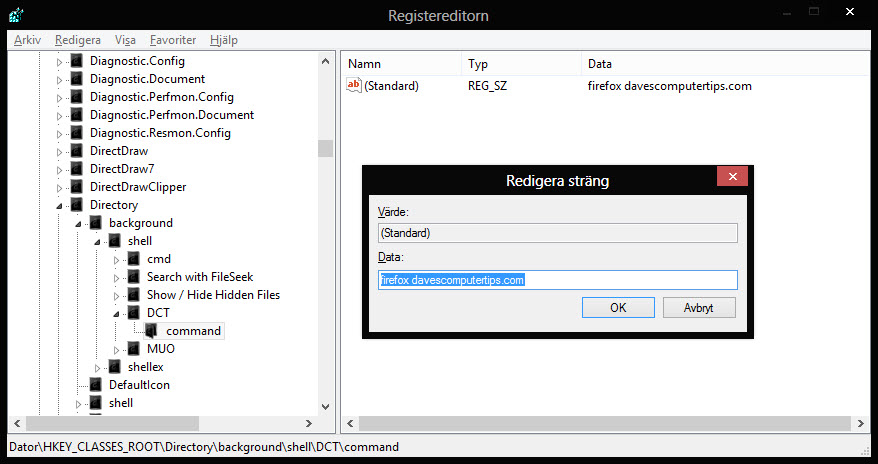878x464 pixels.
Task: Click the DirectDraw7 folder icon
Action: pyautogui.click(x=77, y=169)
